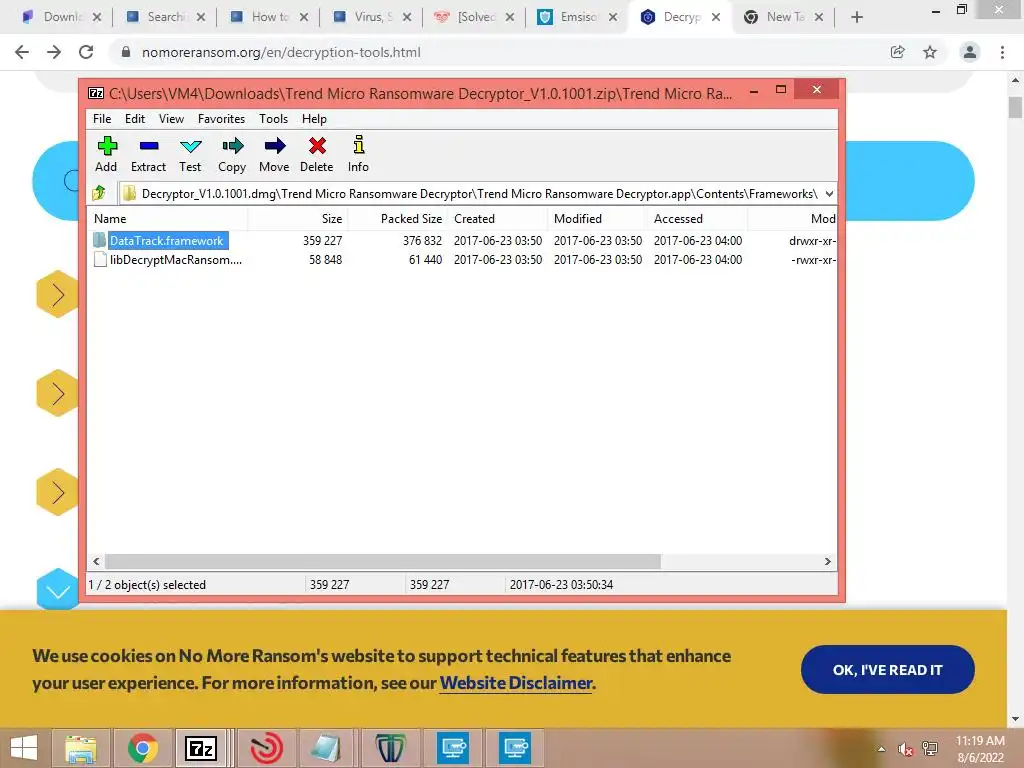This screenshot has height=768, width=1024.
Task: Open the Help menu
Action: tap(314, 119)
